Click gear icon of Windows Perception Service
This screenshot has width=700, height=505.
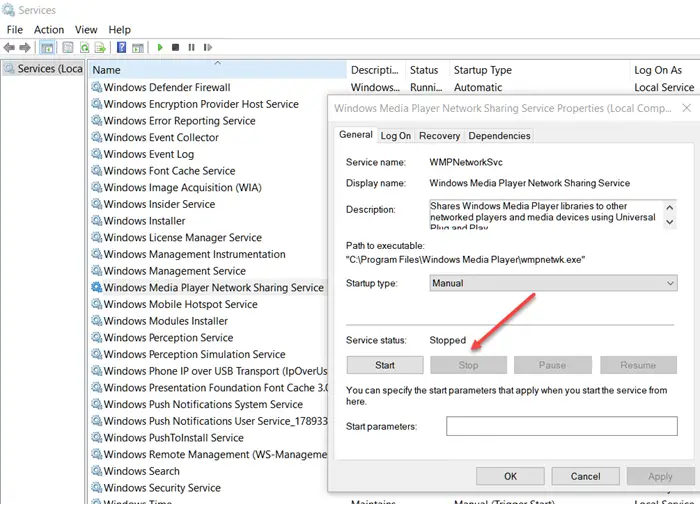tap(96, 337)
